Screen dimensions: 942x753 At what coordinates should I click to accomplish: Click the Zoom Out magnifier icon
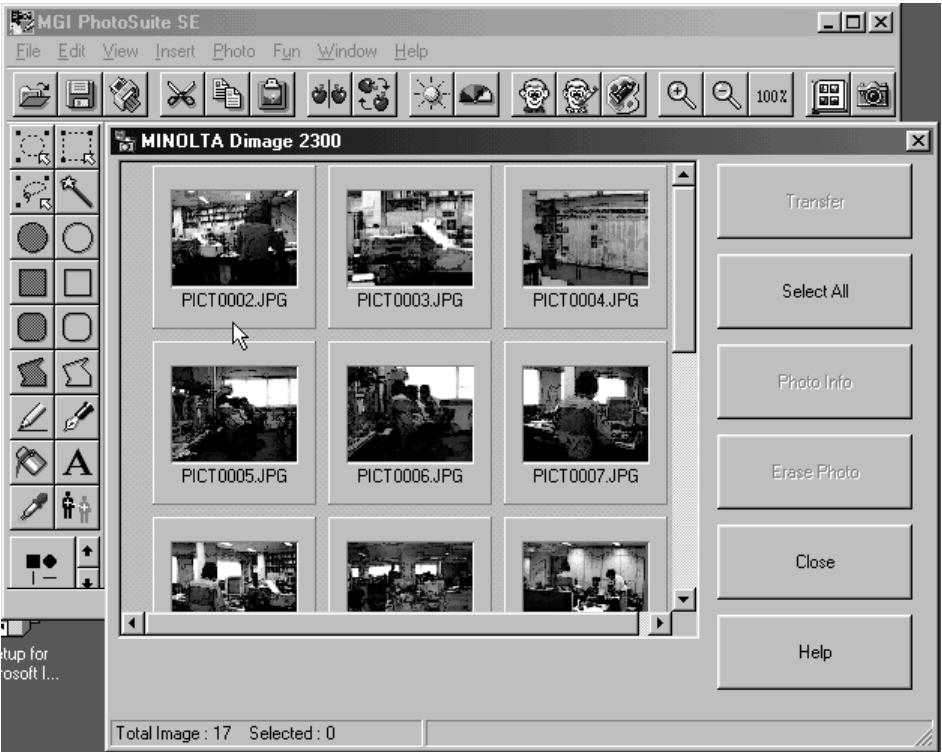726,94
